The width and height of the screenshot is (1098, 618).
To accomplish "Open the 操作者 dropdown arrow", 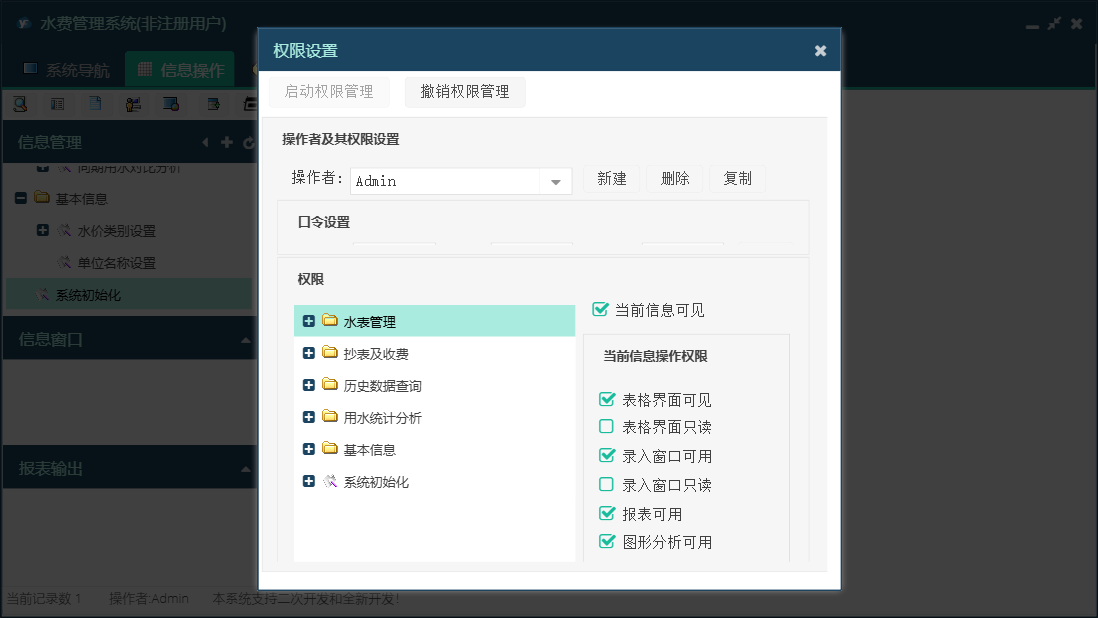I will click(555, 181).
